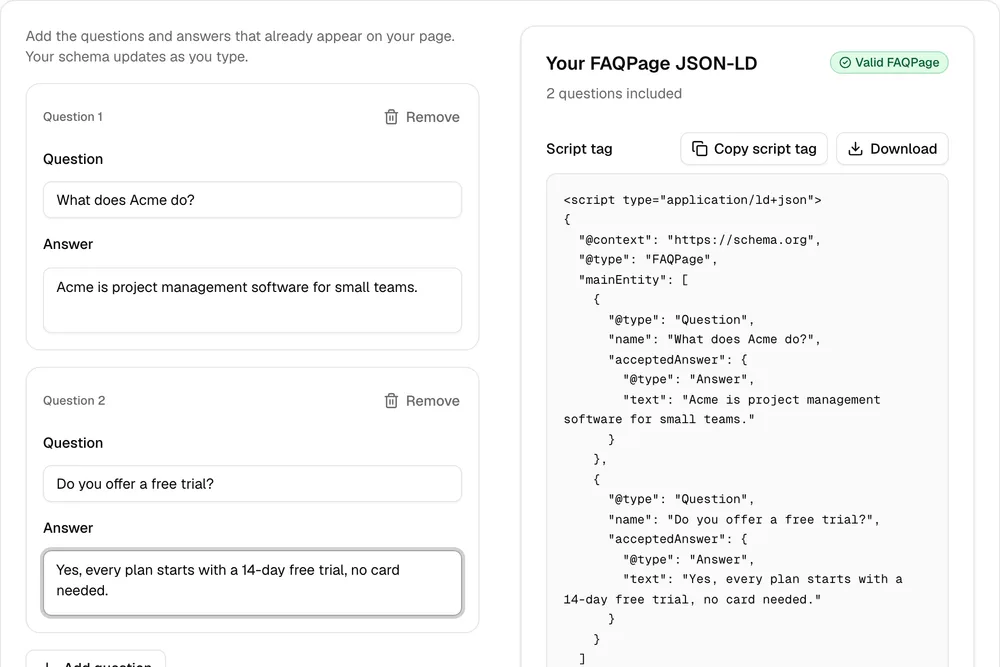Click the checkmark icon in Valid FAQPage badge
The height and width of the screenshot is (667, 1000).
(x=845, y=62)
